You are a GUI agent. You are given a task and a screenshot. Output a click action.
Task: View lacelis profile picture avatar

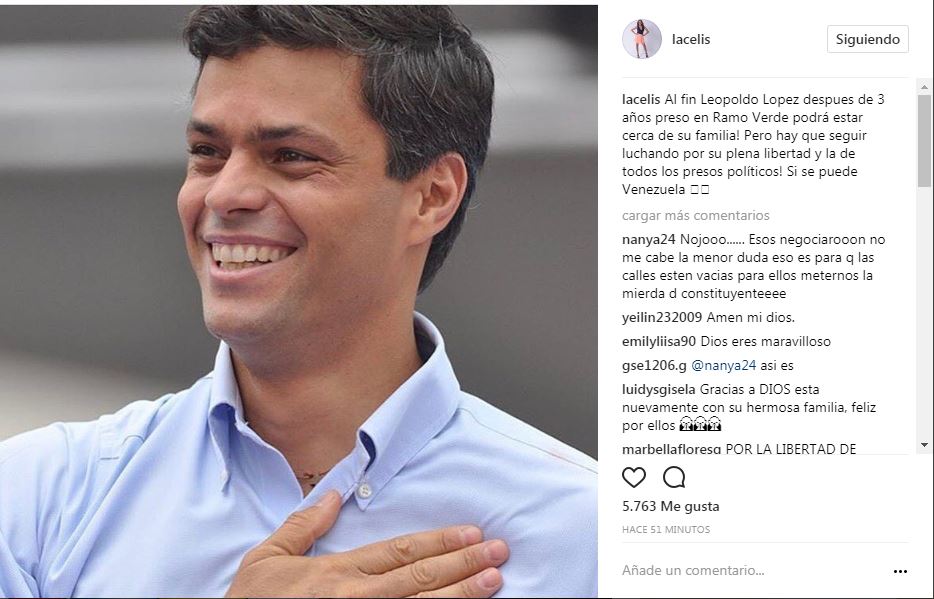coord(642,39)
